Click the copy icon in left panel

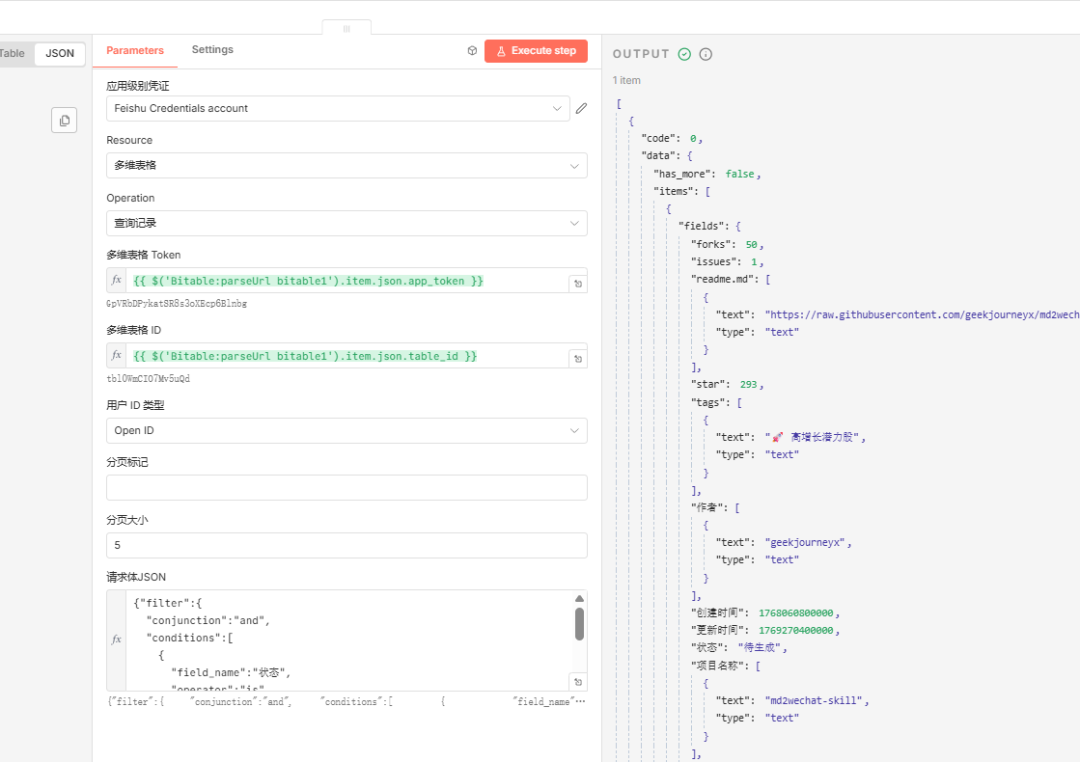[x=64, y=121]
